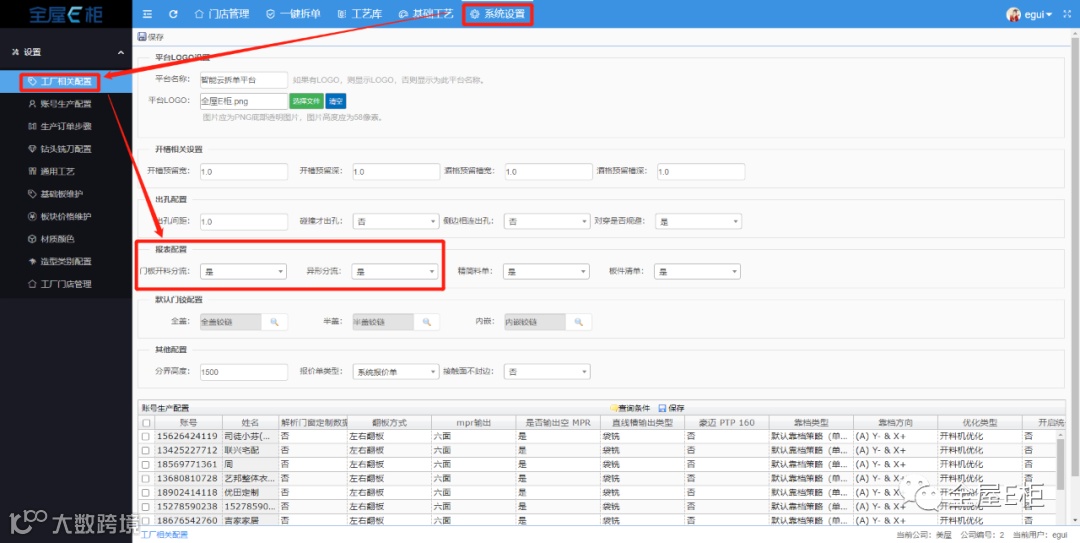Viewport: 1080px width, 543px height.
Task: Switch to 门店管理 top tab
Action: point(221,14)
